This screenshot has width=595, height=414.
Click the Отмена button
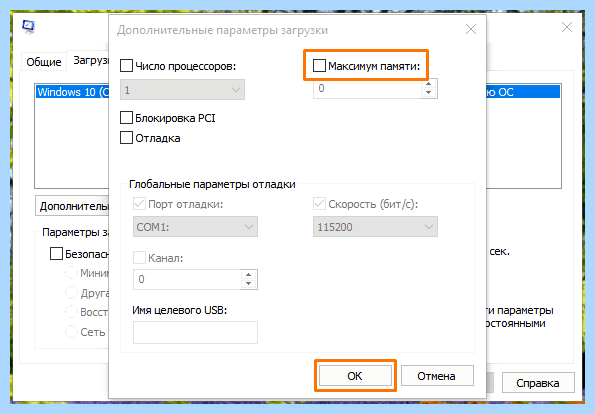pos(437,376)
